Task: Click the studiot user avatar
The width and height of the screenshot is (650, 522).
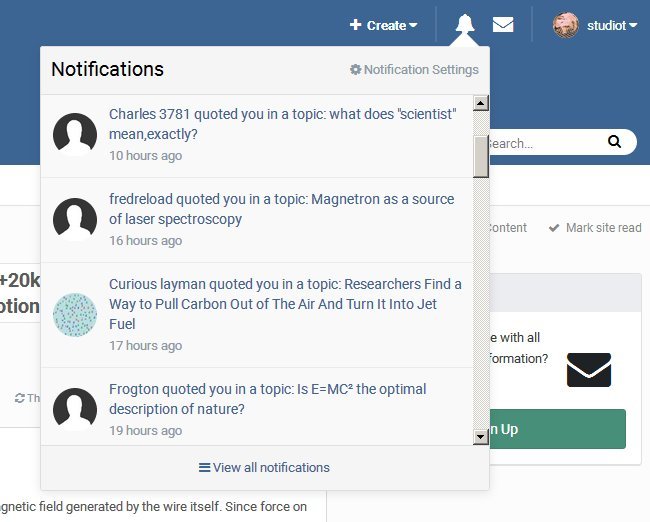Action: click(565, 25)
